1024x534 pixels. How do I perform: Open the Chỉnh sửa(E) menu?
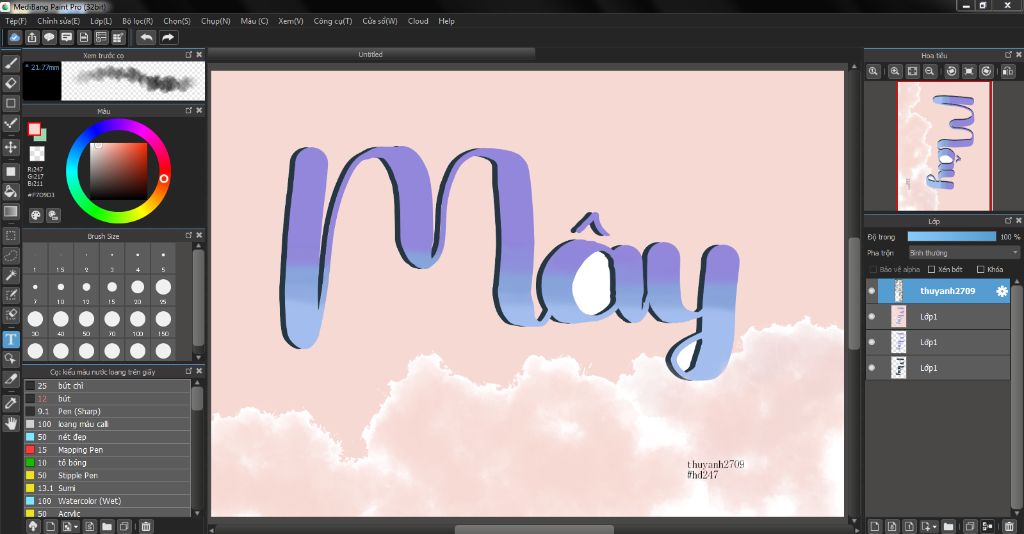tap(58, 21)
